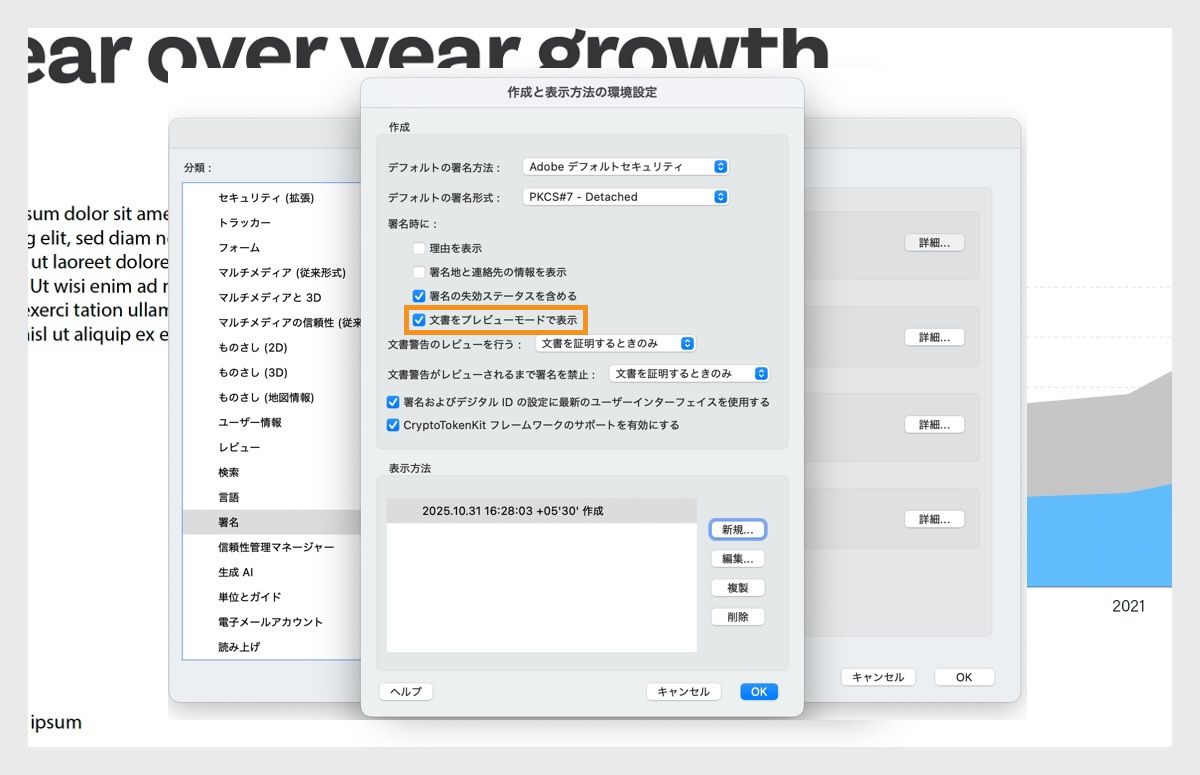Open デフォルトの署名方法 dropdown
This screenshot has height=775, width=1200.
[625, 167]
